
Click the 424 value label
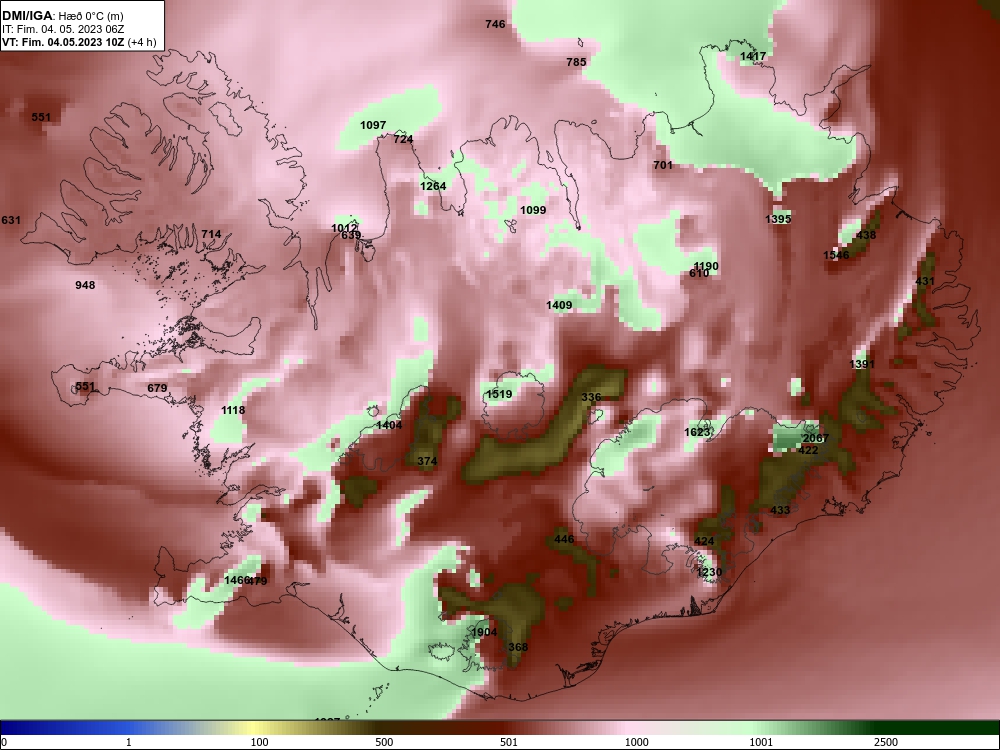(703, 541)
